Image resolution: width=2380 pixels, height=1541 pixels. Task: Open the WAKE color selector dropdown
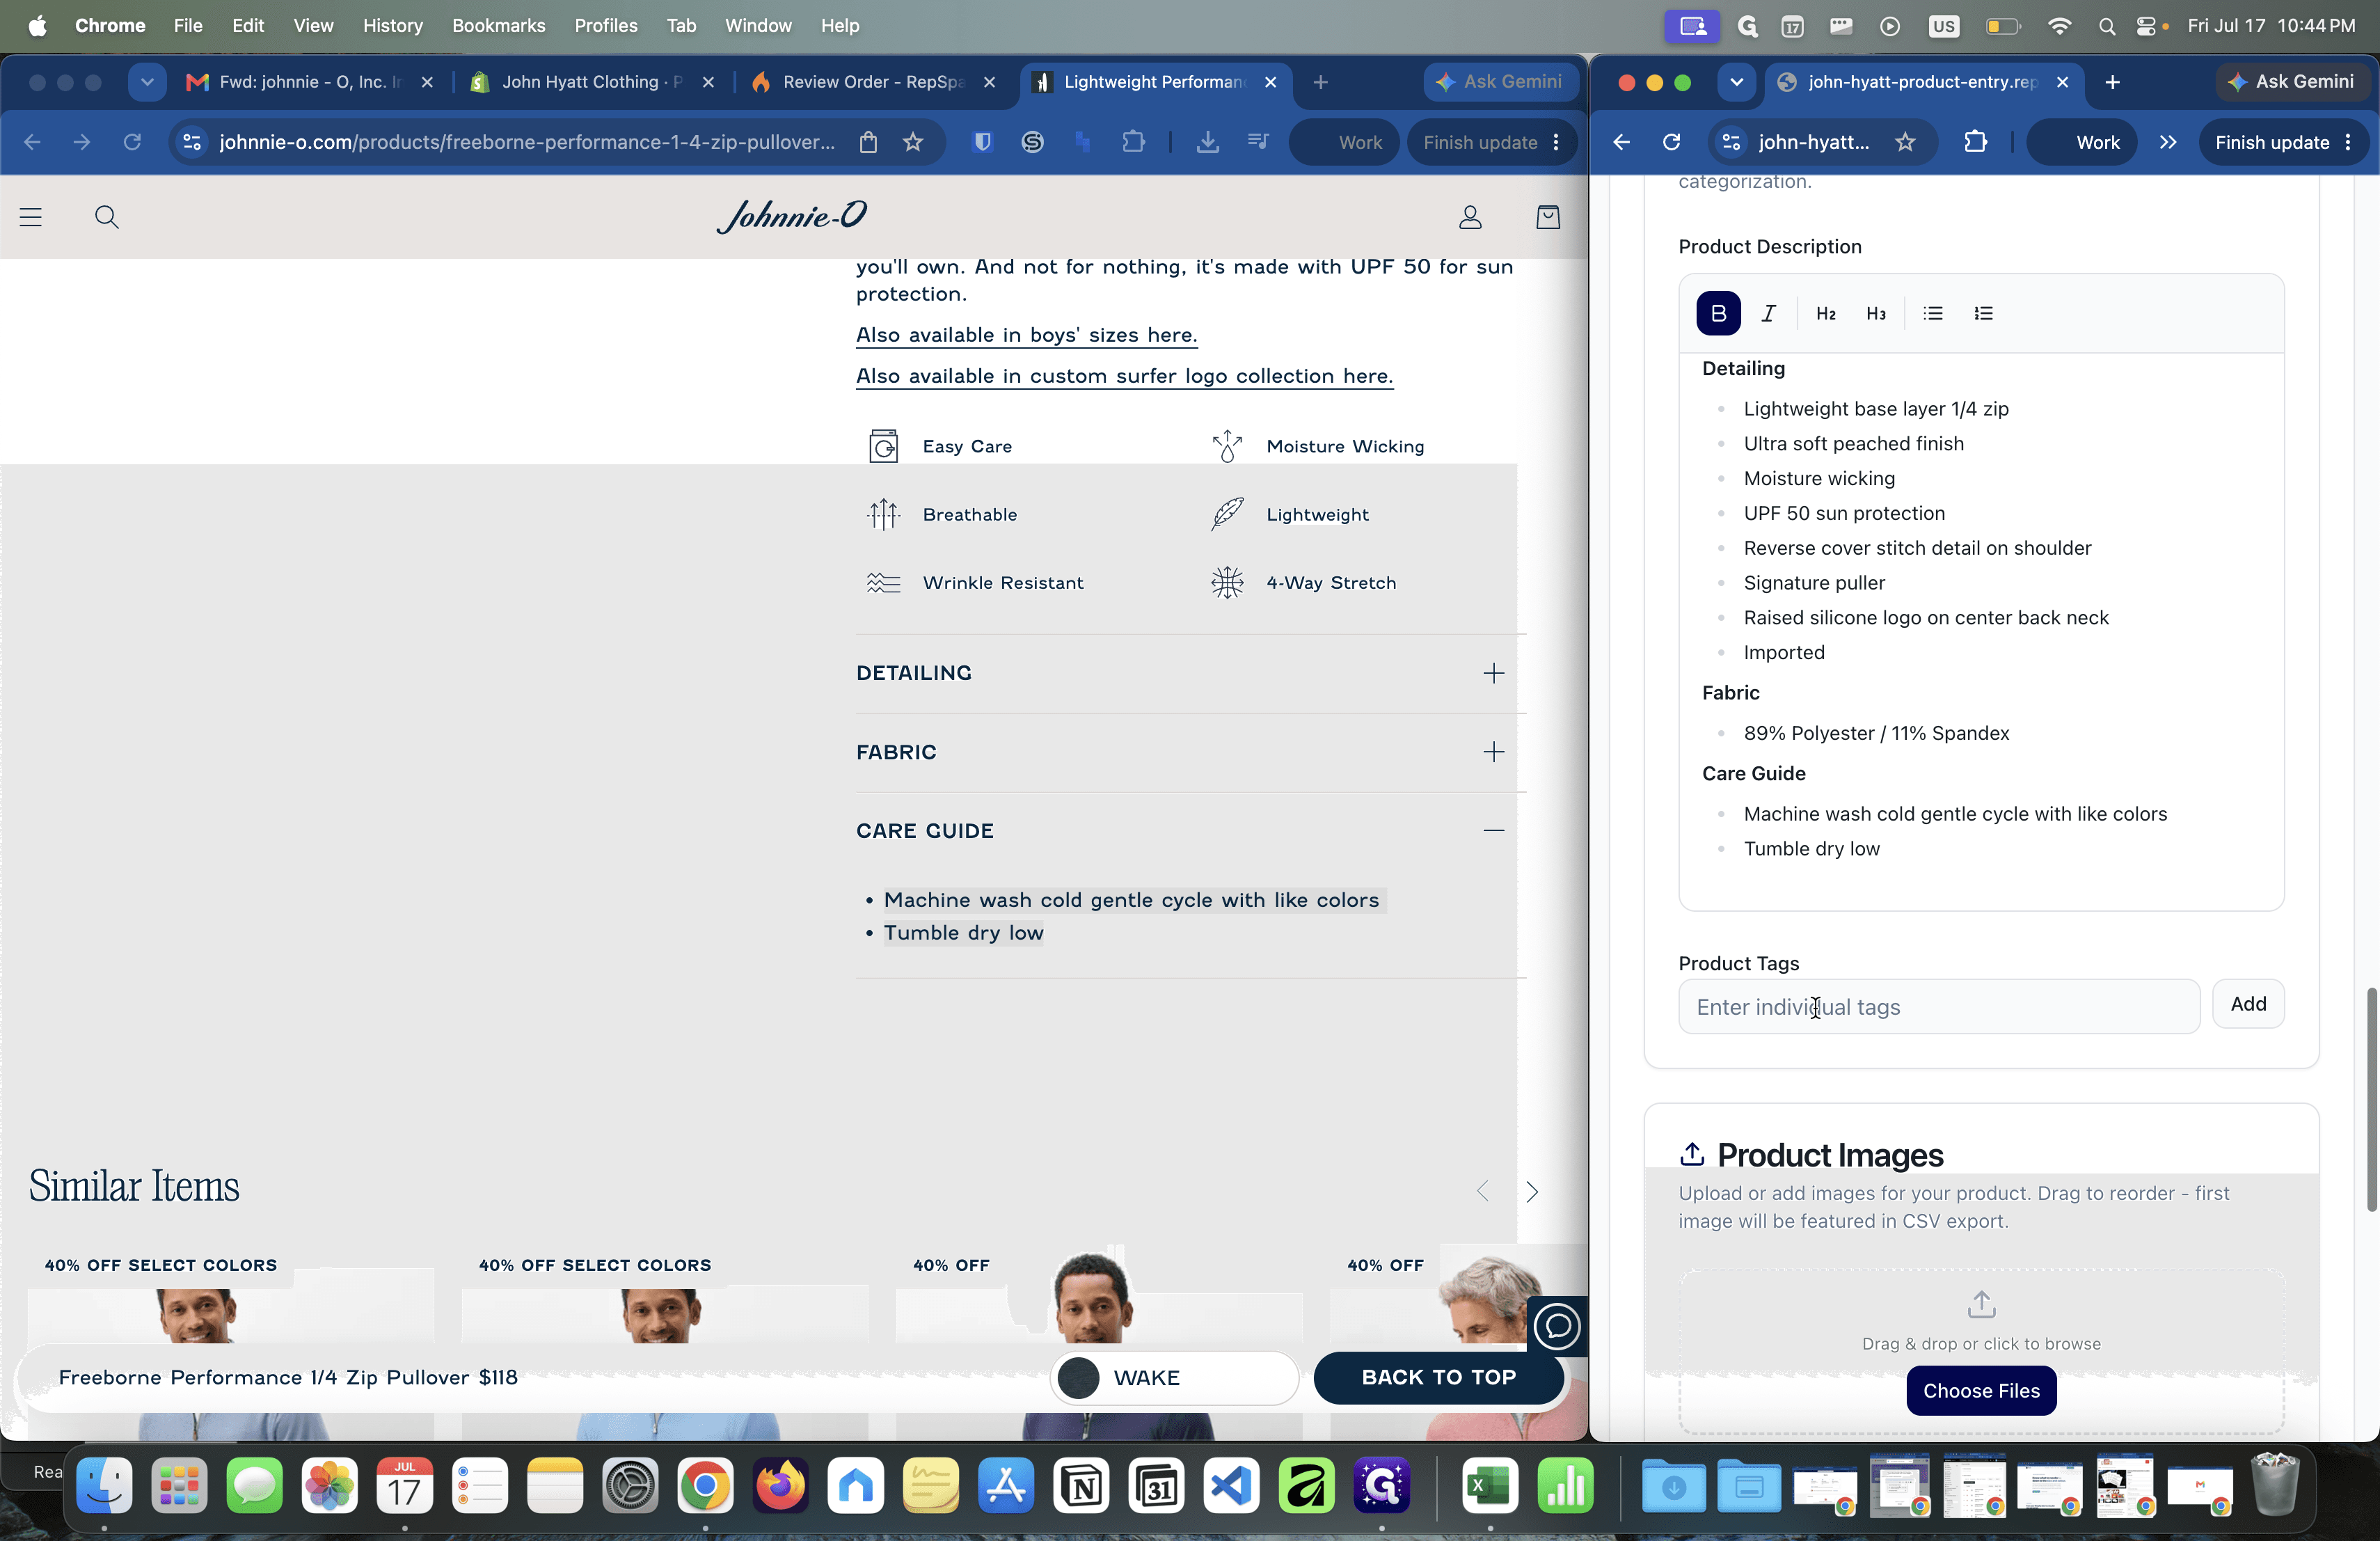(x=1174, y=1377)
